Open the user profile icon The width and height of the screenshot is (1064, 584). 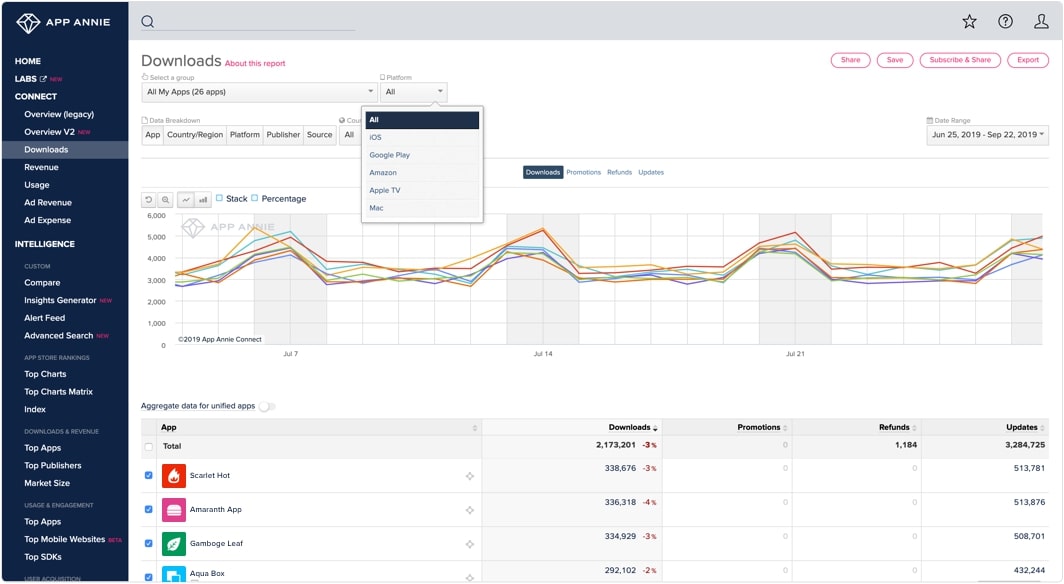tap(1039, 20)
